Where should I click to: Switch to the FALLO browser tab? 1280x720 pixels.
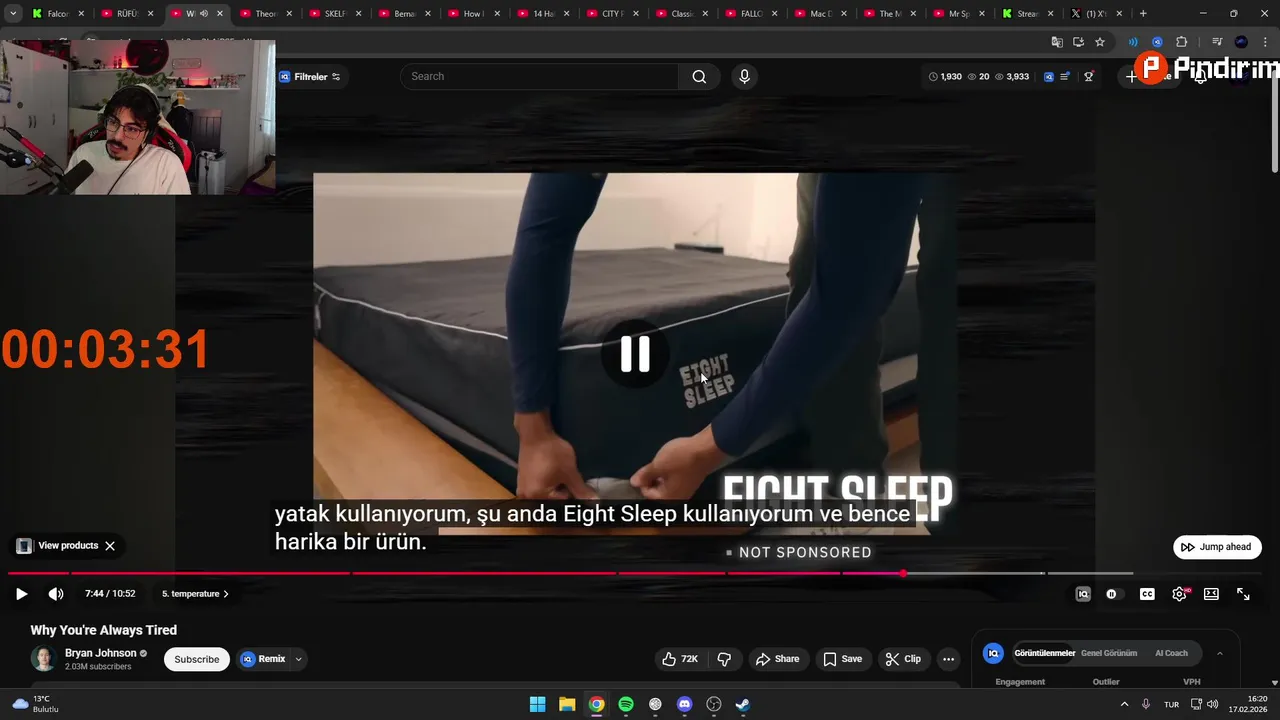tap(750, 14)
